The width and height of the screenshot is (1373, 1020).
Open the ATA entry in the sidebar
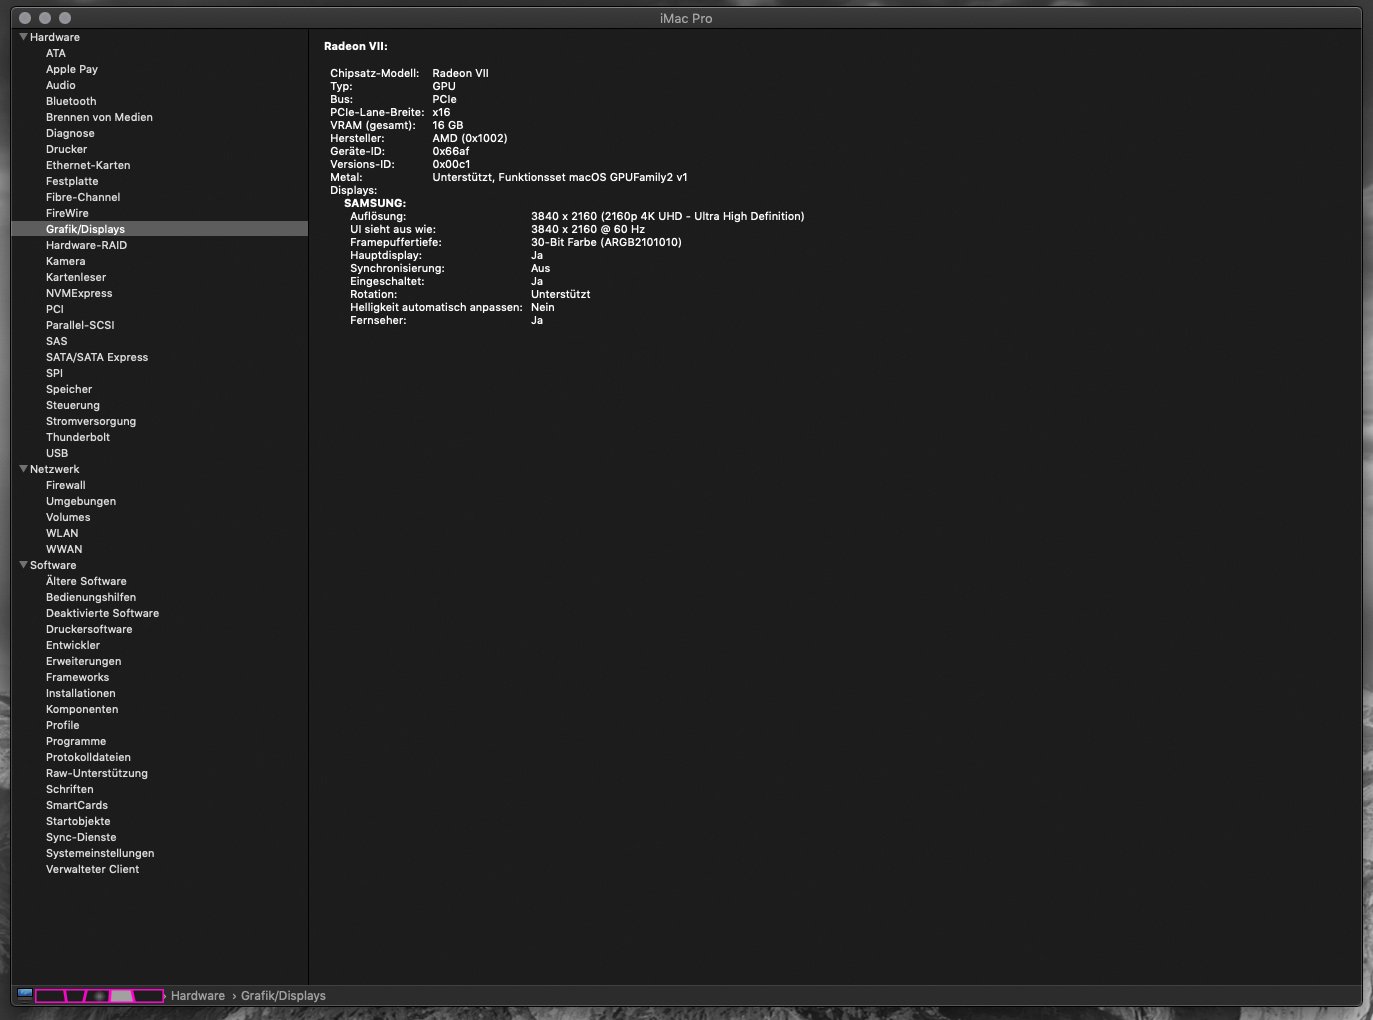[56, 53]
